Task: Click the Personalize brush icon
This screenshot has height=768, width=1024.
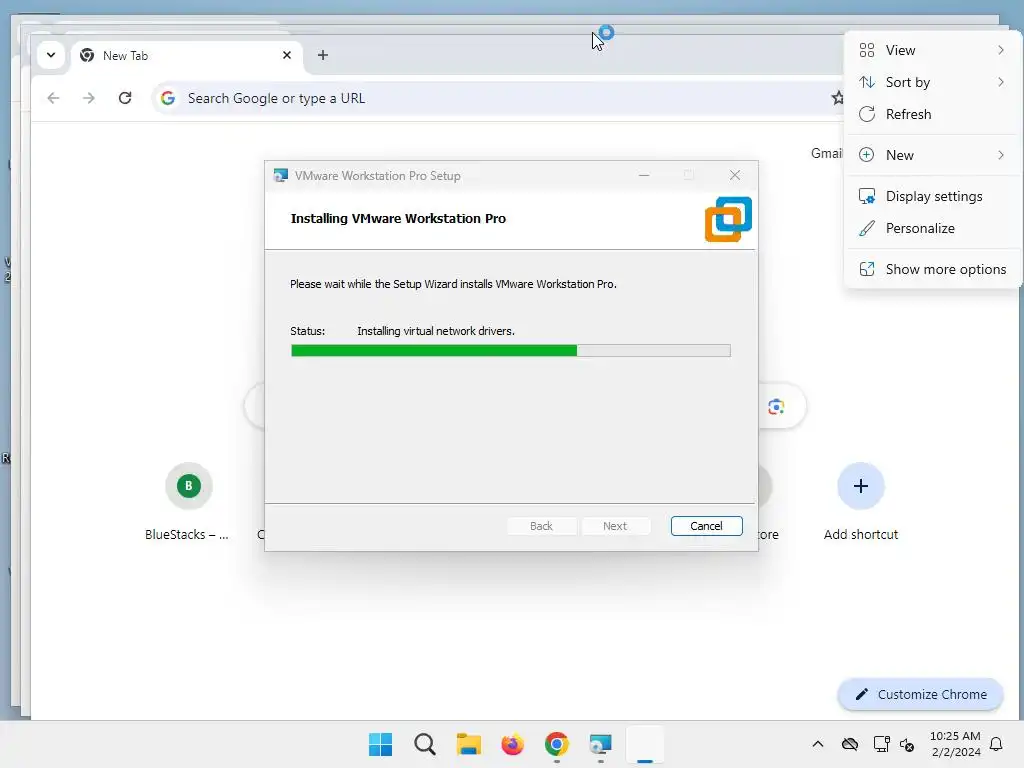Action: (867, 229)
